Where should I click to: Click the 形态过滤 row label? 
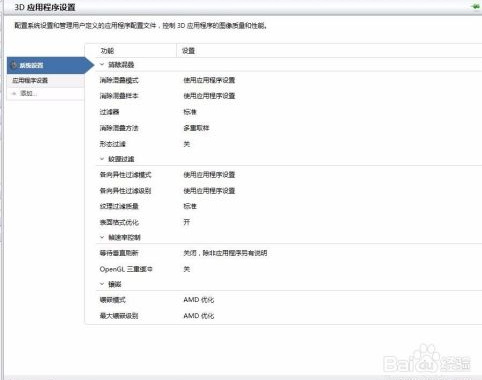pos(112,144)
